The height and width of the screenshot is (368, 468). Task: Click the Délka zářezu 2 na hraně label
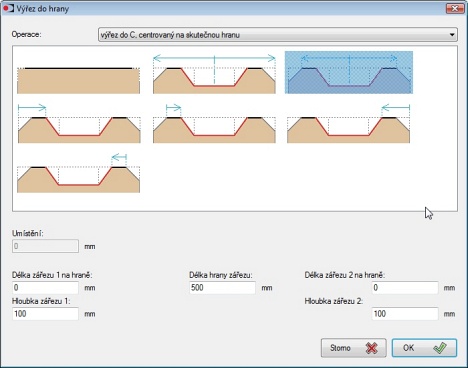(x=345, y=275)
